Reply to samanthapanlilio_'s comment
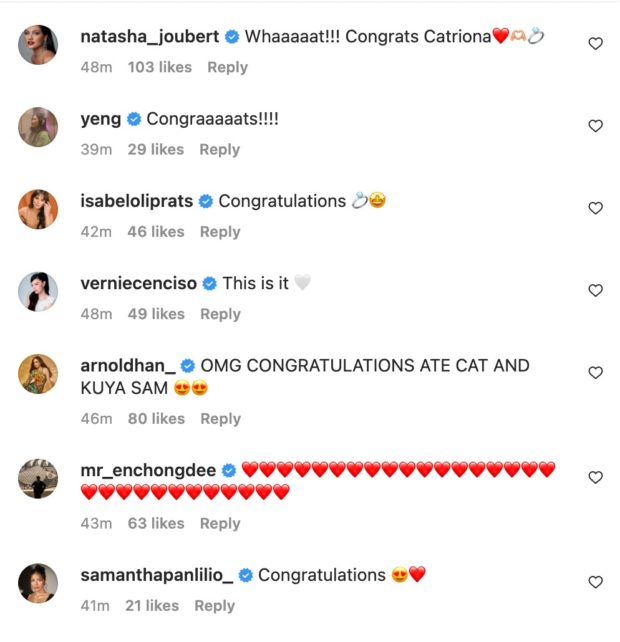 pyautogui.click(x=214, y=605)
